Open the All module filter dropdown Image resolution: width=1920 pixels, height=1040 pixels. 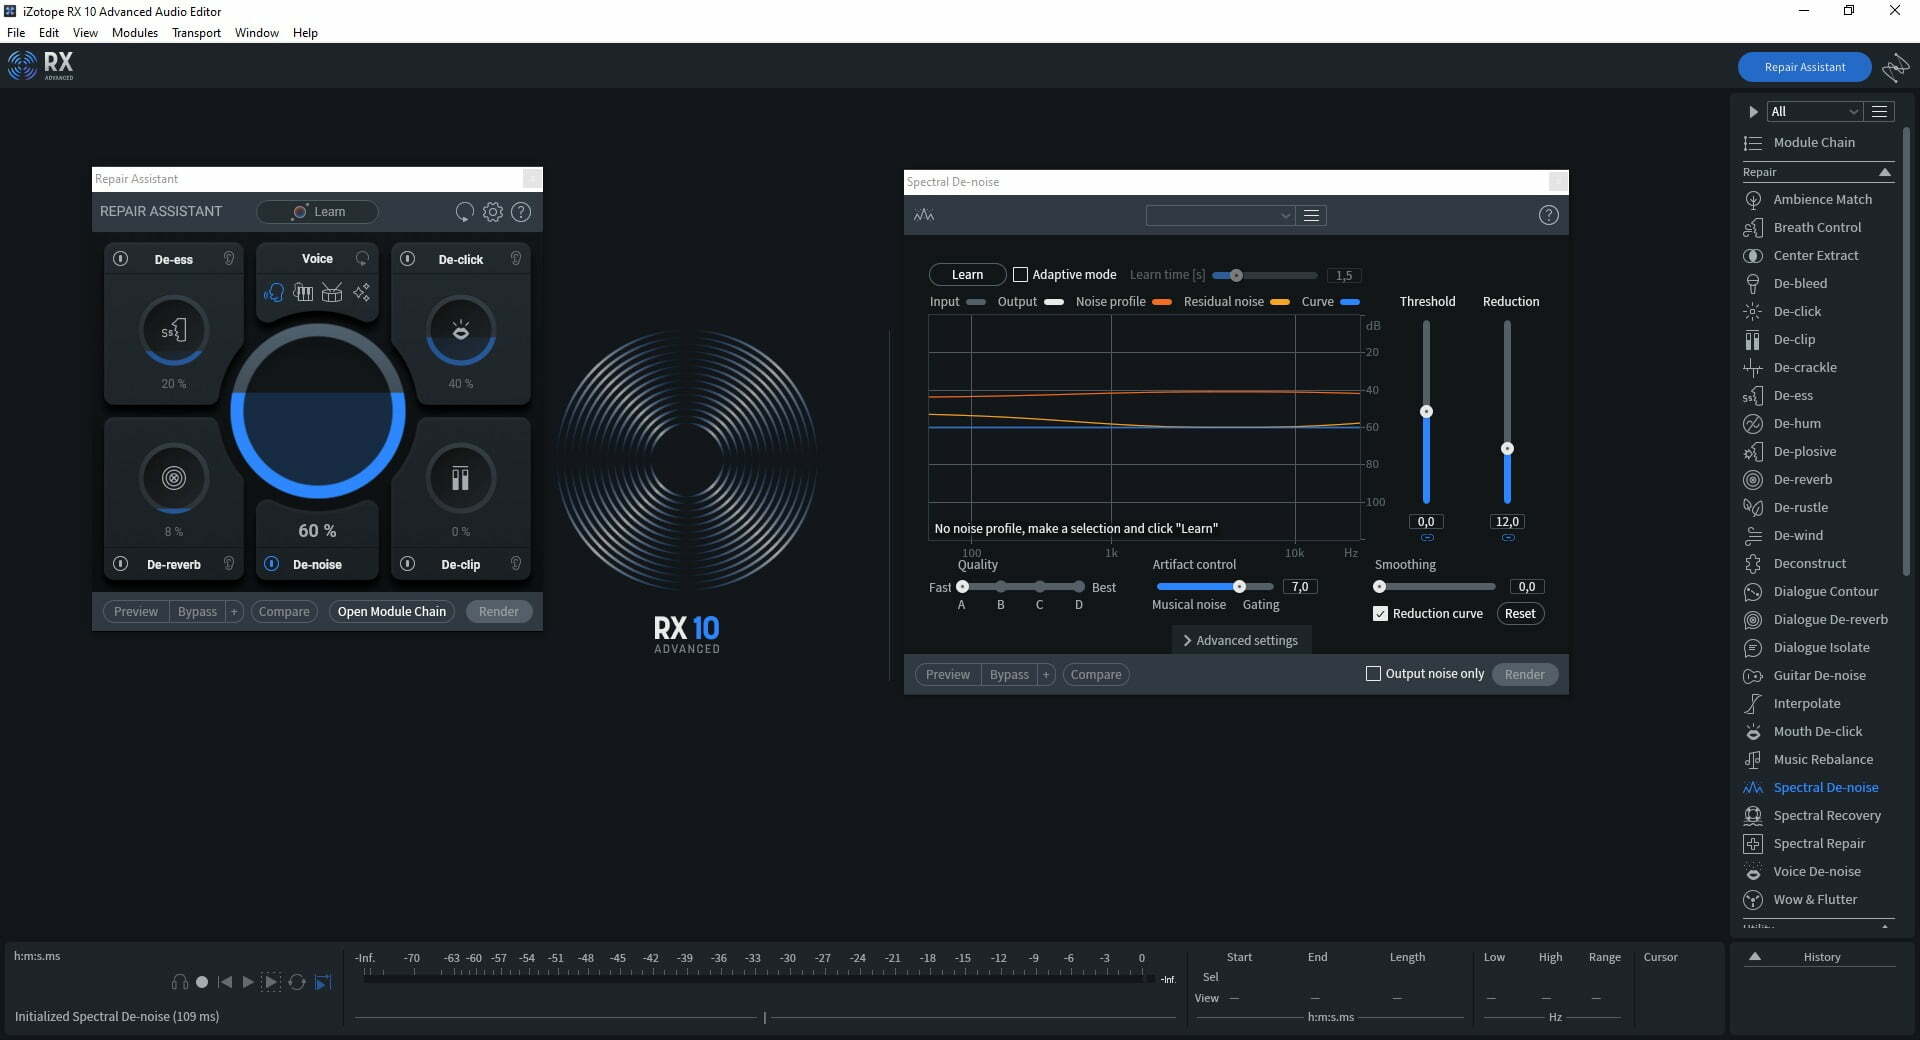pos(1813,112)
